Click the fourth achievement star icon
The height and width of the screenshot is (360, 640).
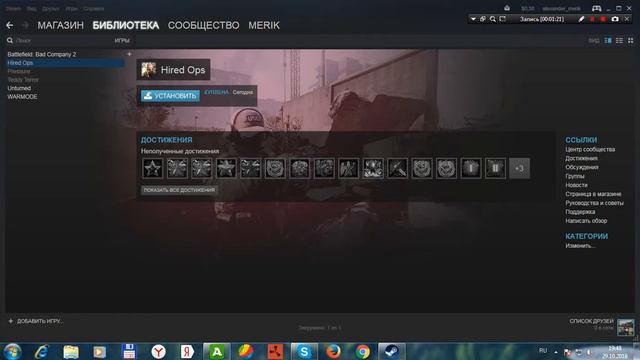click(x=226, y=168)
